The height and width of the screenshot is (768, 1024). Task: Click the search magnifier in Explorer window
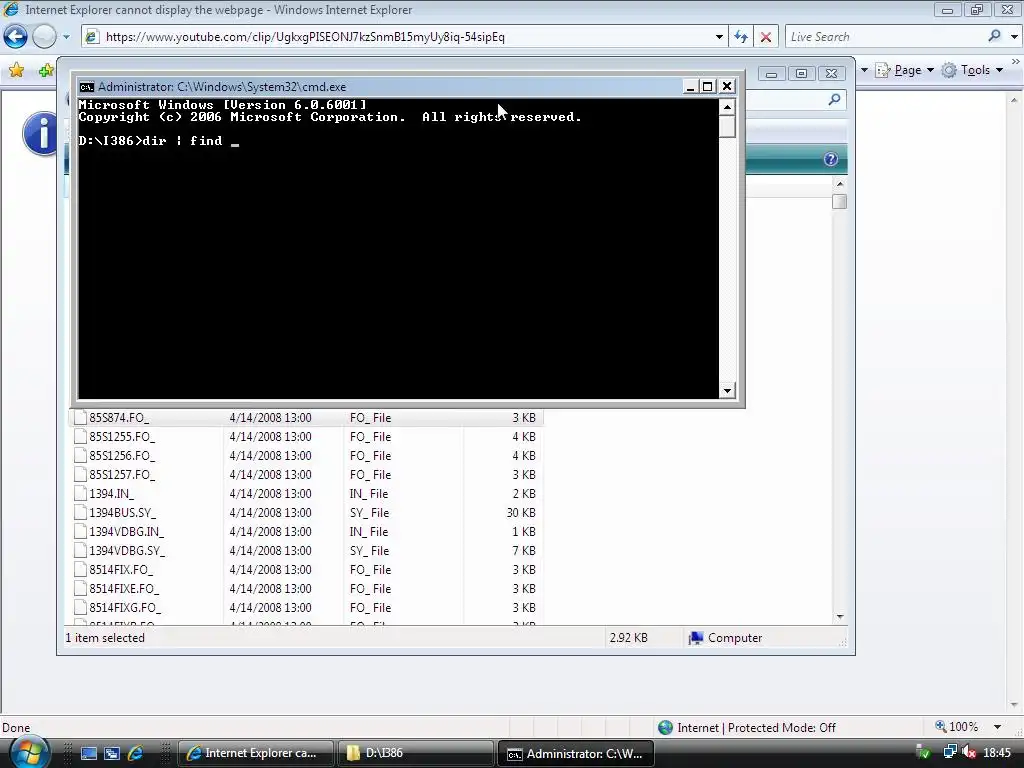click(x=834, y=99)
